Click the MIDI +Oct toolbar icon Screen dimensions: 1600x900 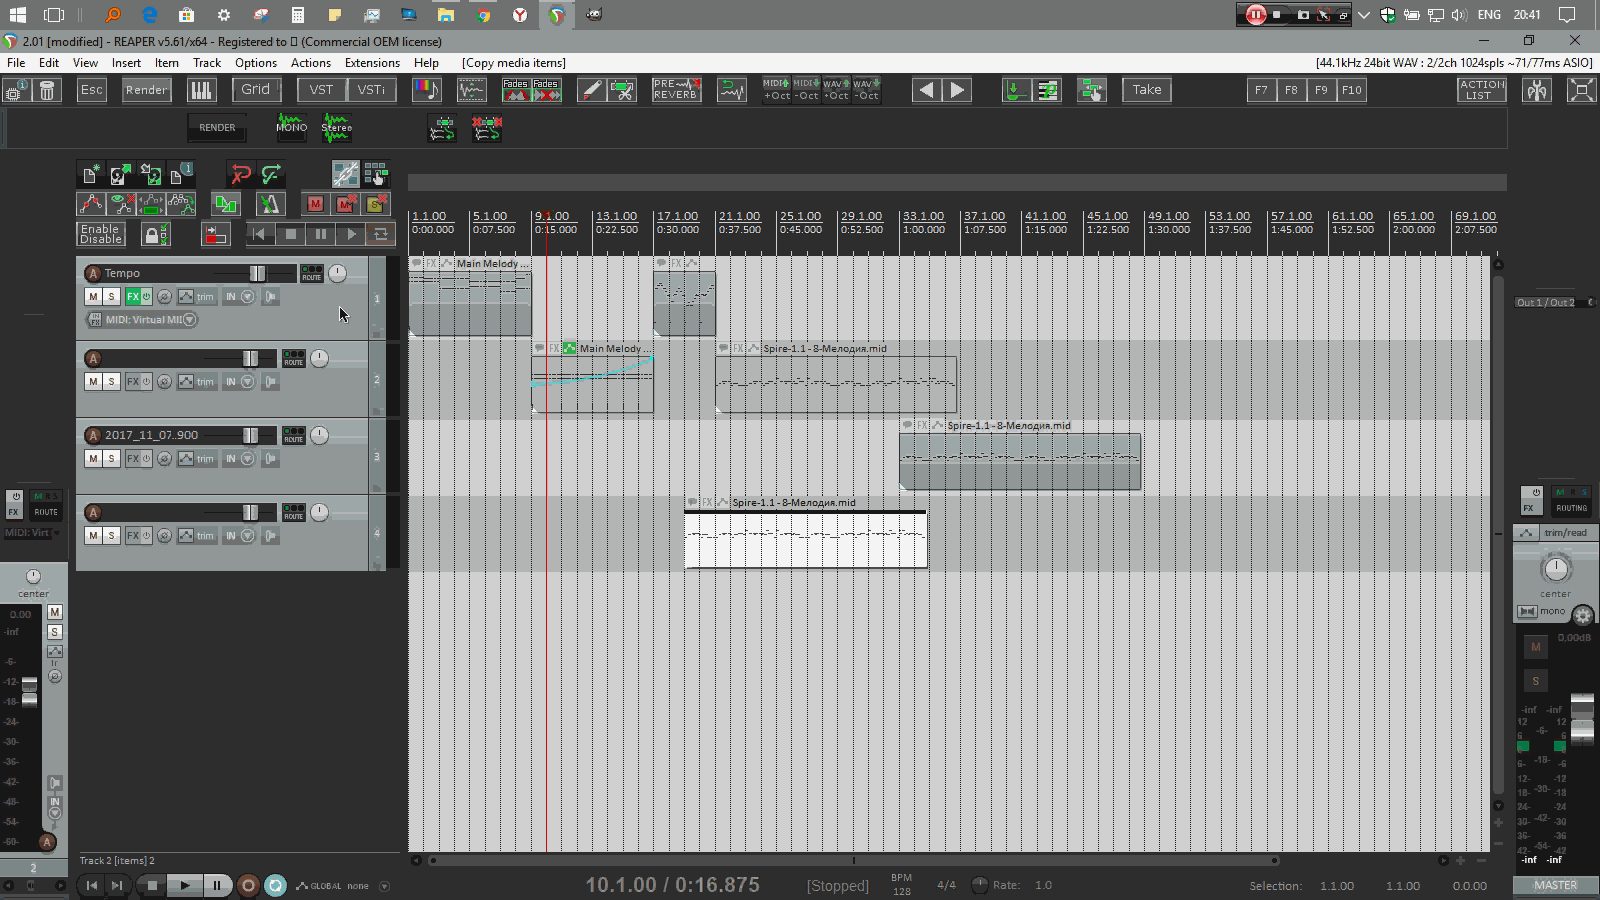tap(776, 90)
